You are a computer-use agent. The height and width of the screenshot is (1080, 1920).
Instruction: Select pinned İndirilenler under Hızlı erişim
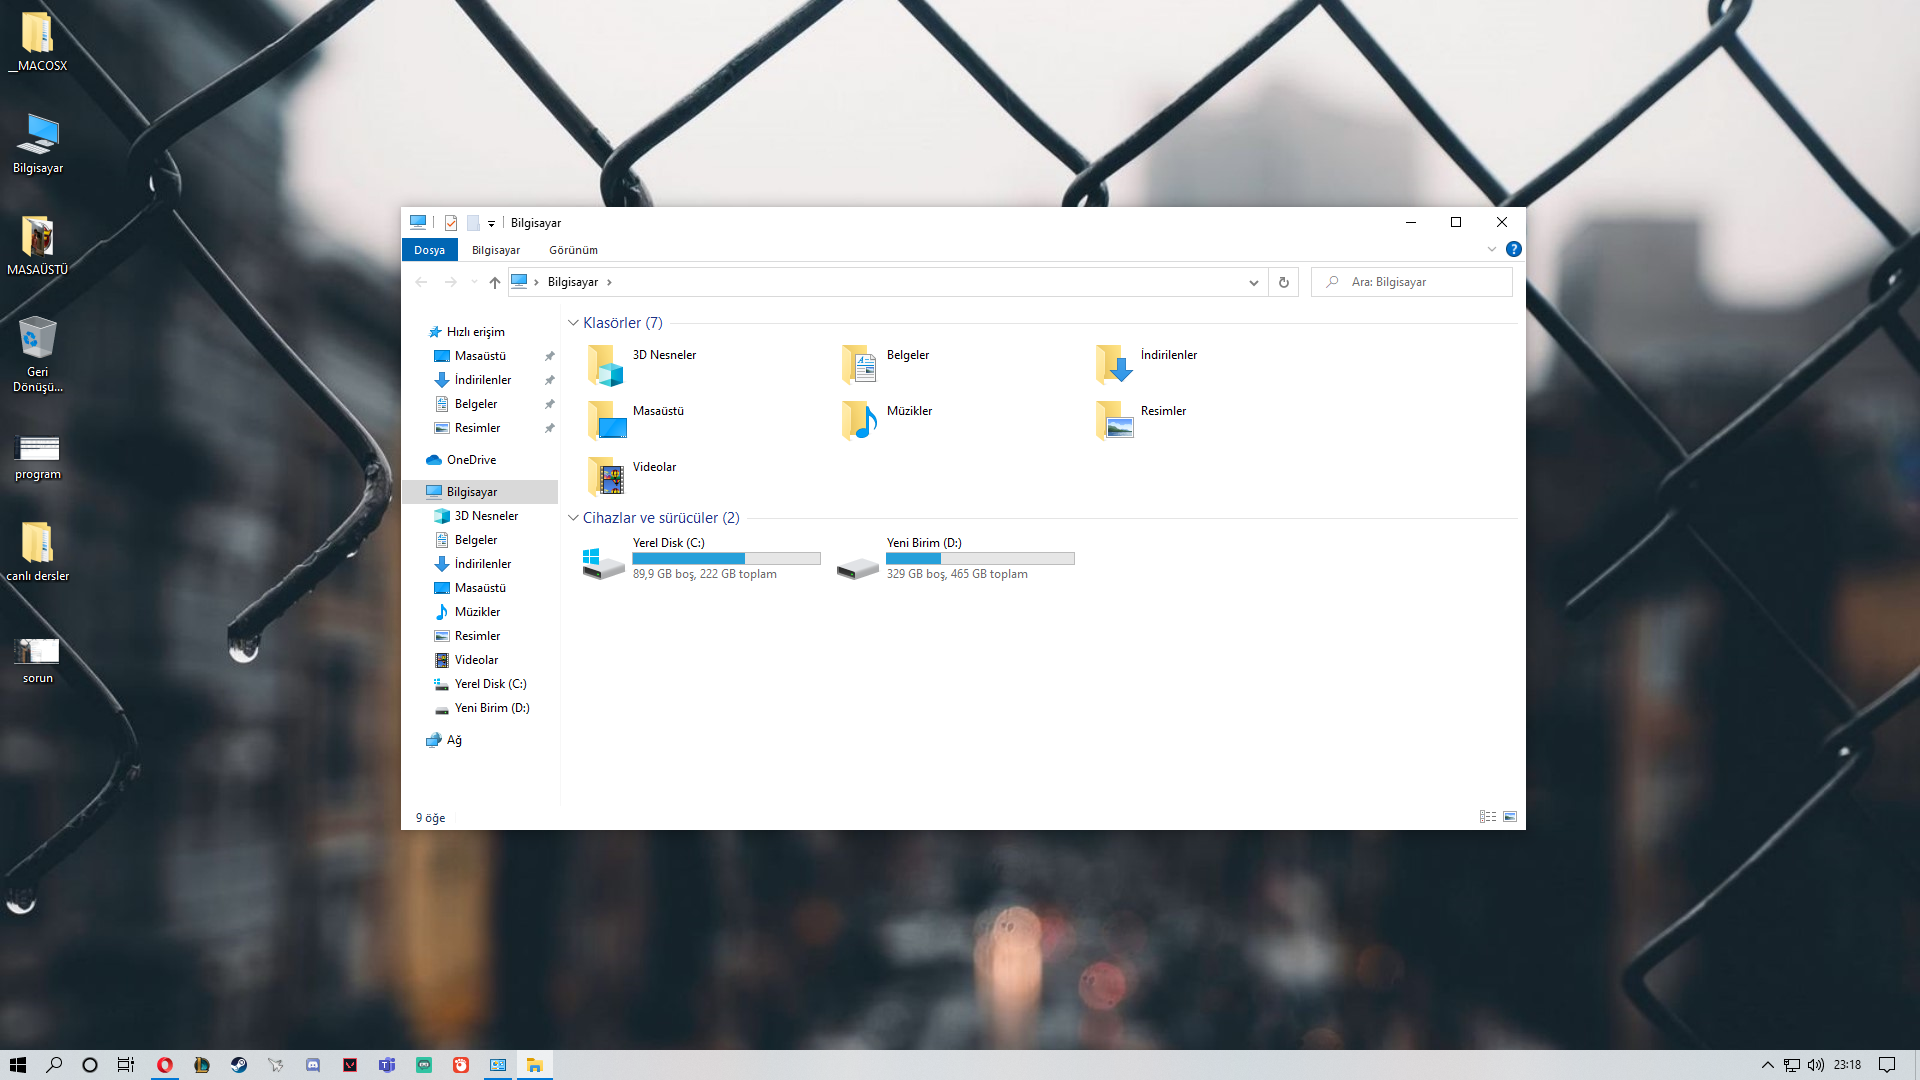482,380
